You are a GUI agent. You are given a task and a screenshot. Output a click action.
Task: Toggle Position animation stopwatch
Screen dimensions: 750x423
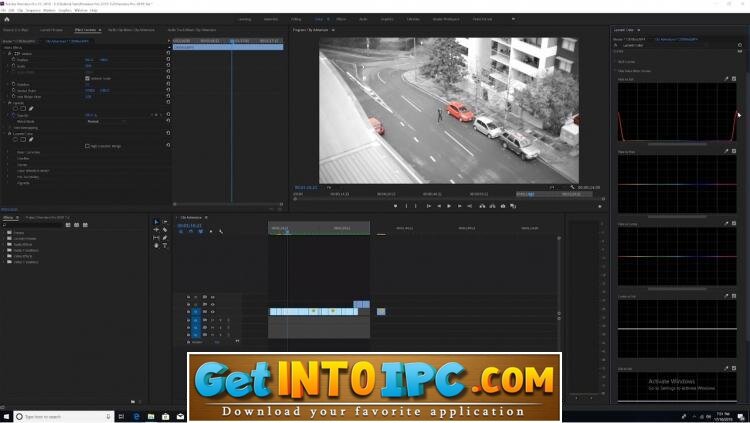(13, 60)
